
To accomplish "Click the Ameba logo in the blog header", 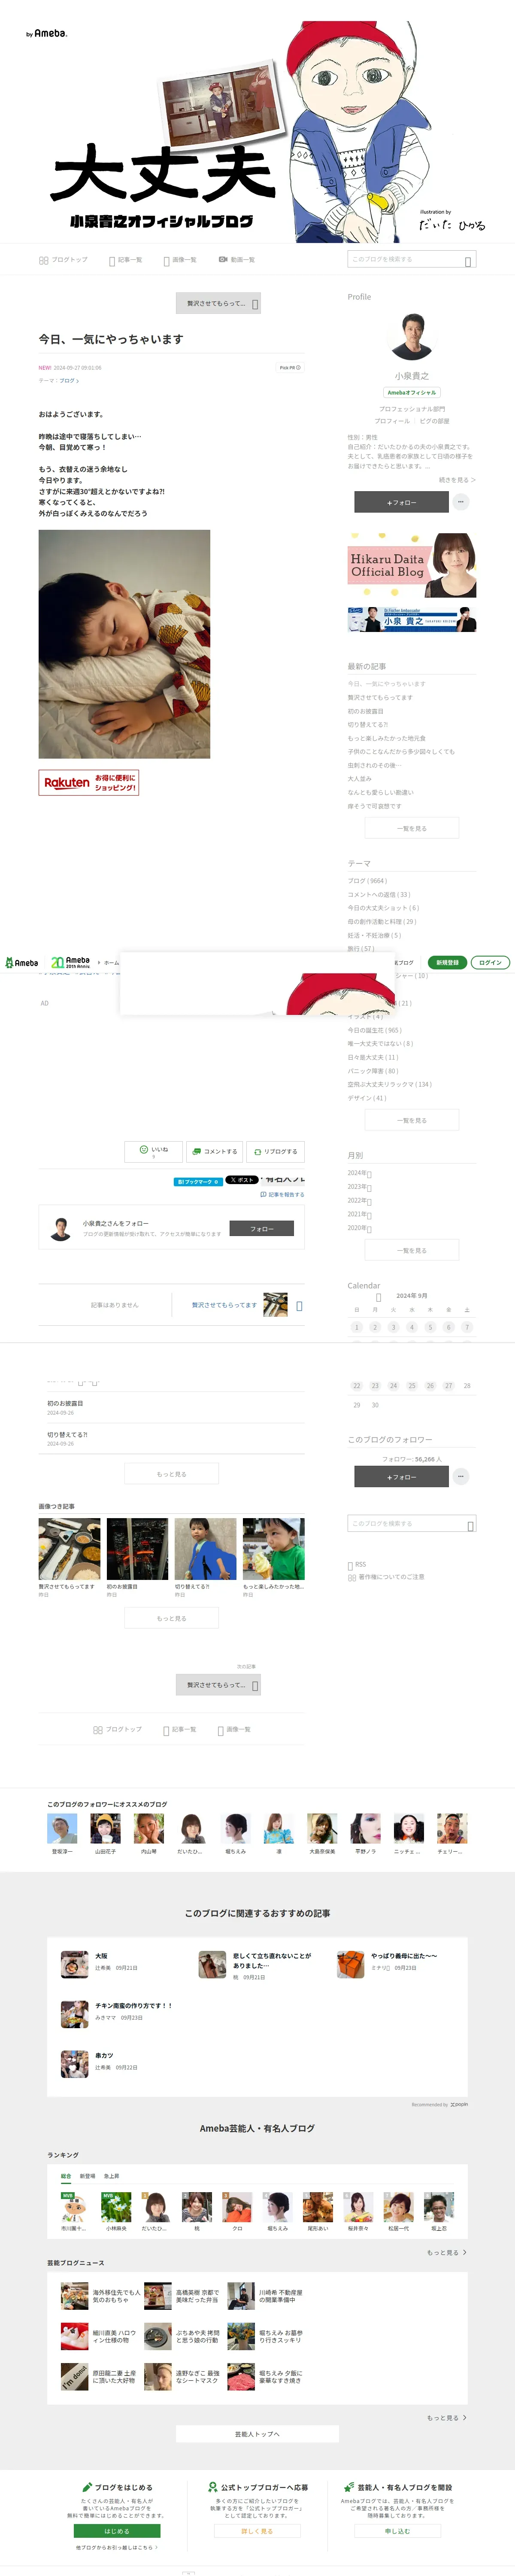I will [47, 34].
